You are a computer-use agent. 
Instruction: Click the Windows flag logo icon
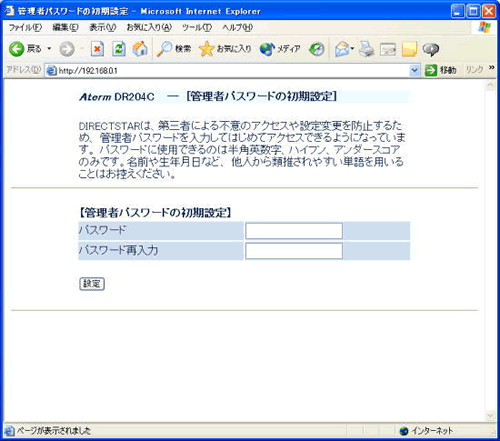coord(484,27)
